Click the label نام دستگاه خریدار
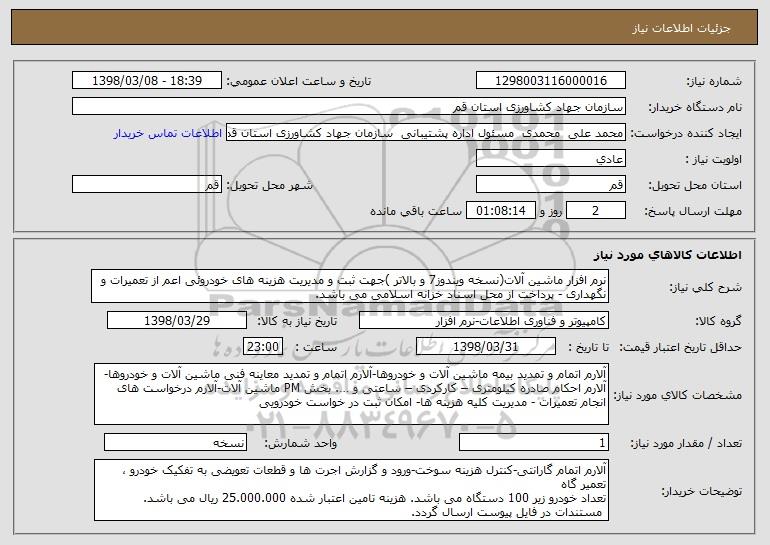 coord(695,108)
